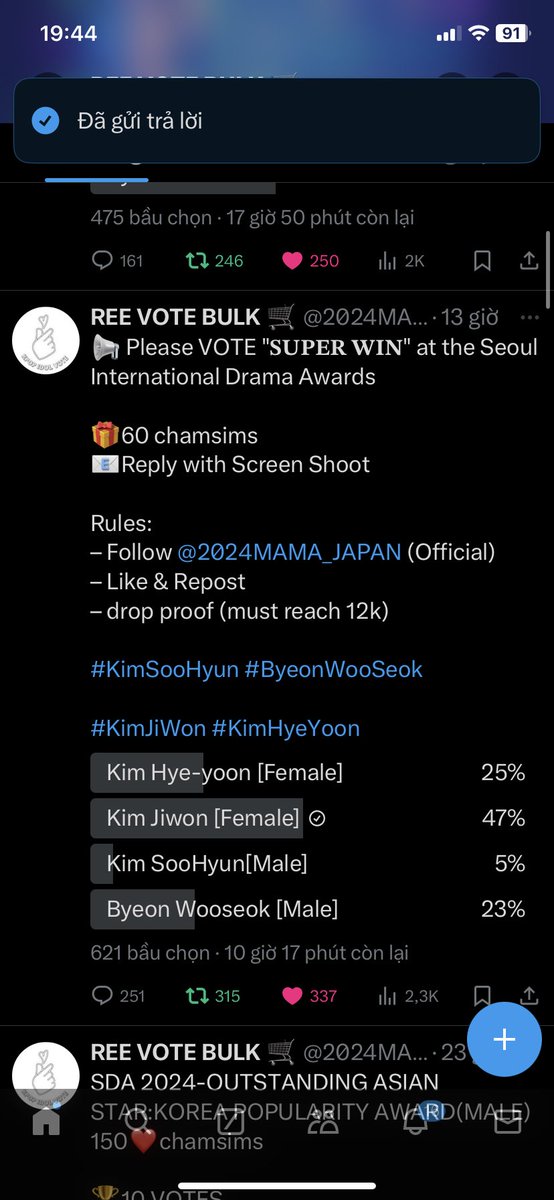This screenshot has width=554, height=1200.
Task: Select poll option Kim Jiwon [Female]
Action: point(308,818)
